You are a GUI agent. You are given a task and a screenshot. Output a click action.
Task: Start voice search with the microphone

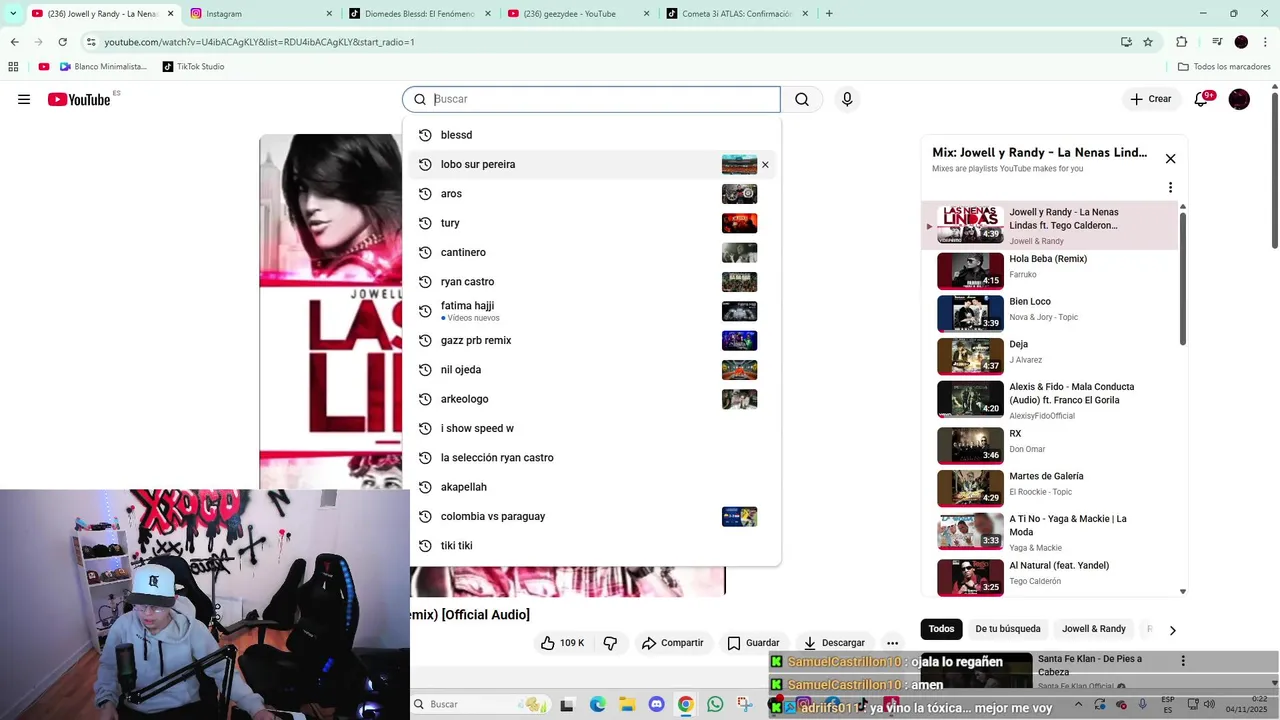coord(847,99)
